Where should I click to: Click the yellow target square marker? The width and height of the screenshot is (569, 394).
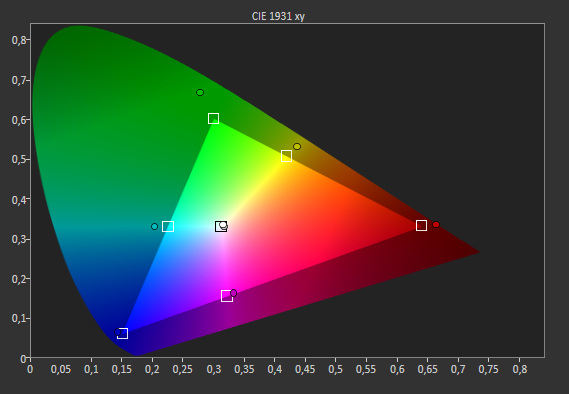click(x=286, y=156)
